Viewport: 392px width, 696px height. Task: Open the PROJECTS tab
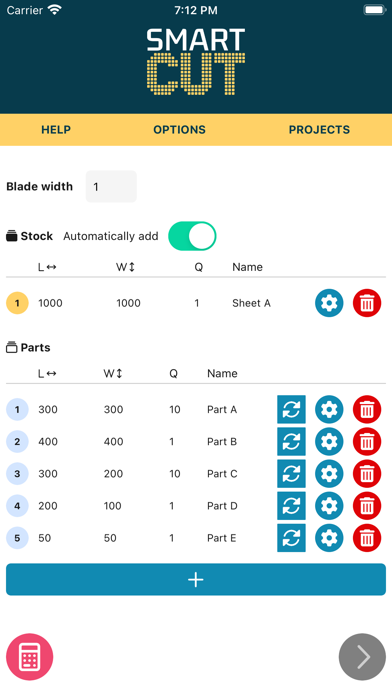tap(319, 130)
